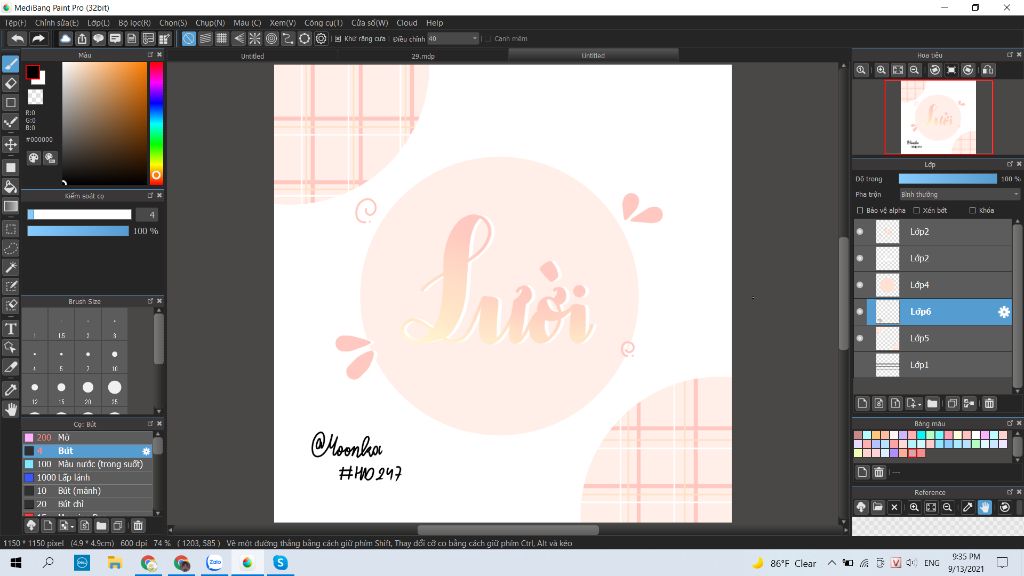Open settings gear of Lớp6 layer
Image resolution: width=1024 pixels, height=576 pixels.
[x=1004, y=312]
